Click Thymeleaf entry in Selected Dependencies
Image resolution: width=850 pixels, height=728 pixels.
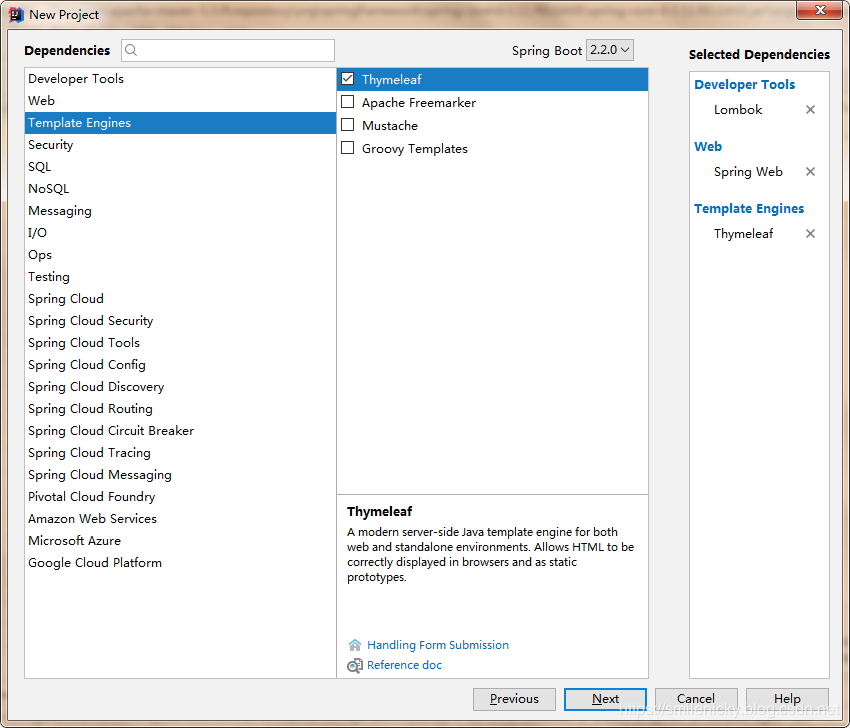point(743,234)
